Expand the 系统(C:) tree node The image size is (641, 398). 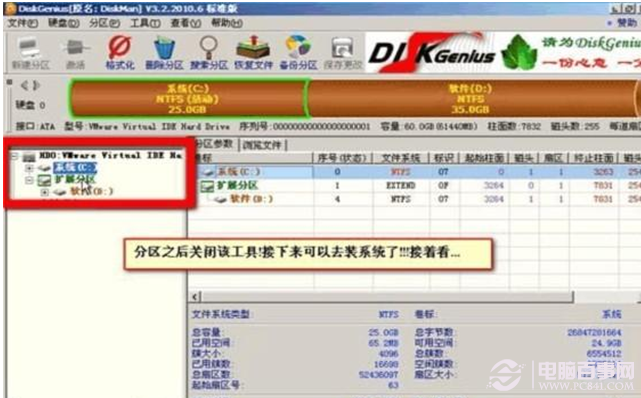click(29, 168)
